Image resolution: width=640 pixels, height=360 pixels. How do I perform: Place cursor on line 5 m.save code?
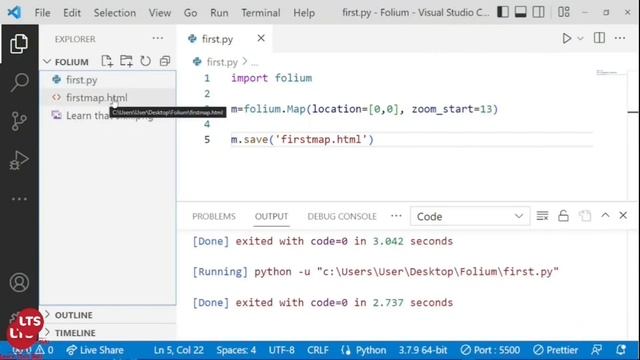[302, 140]
